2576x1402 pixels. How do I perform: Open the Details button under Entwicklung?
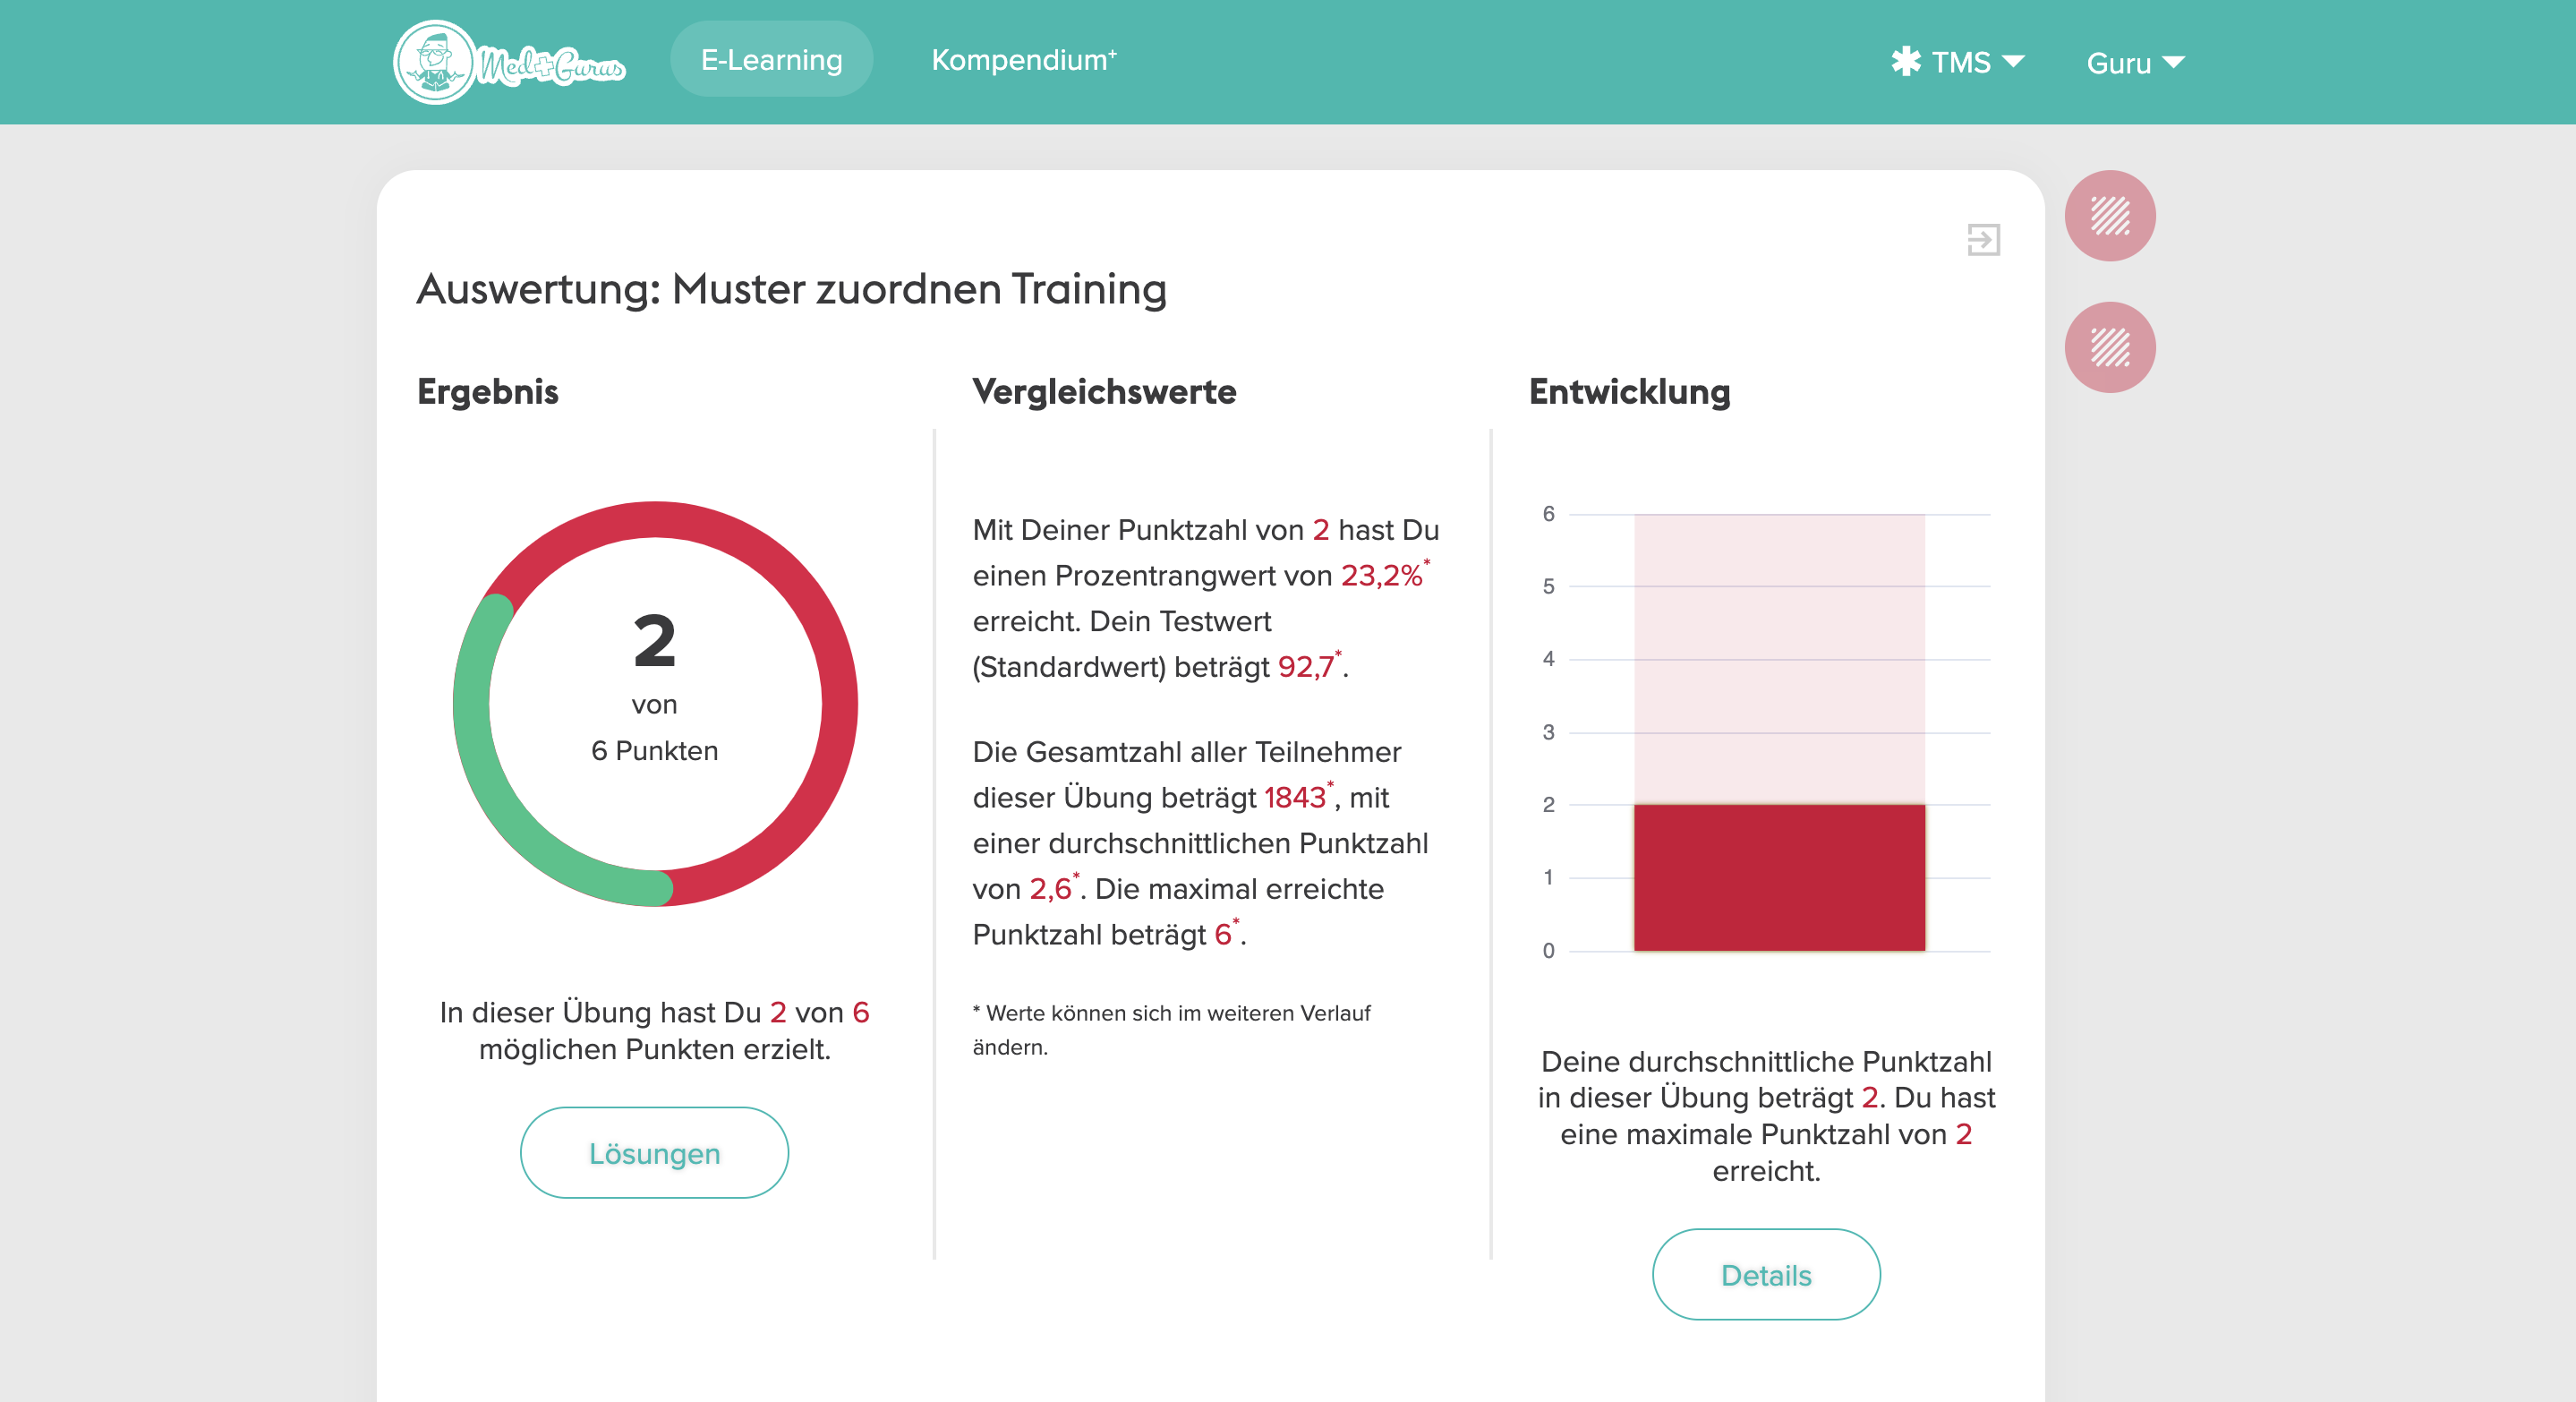click(1765, 1275)
